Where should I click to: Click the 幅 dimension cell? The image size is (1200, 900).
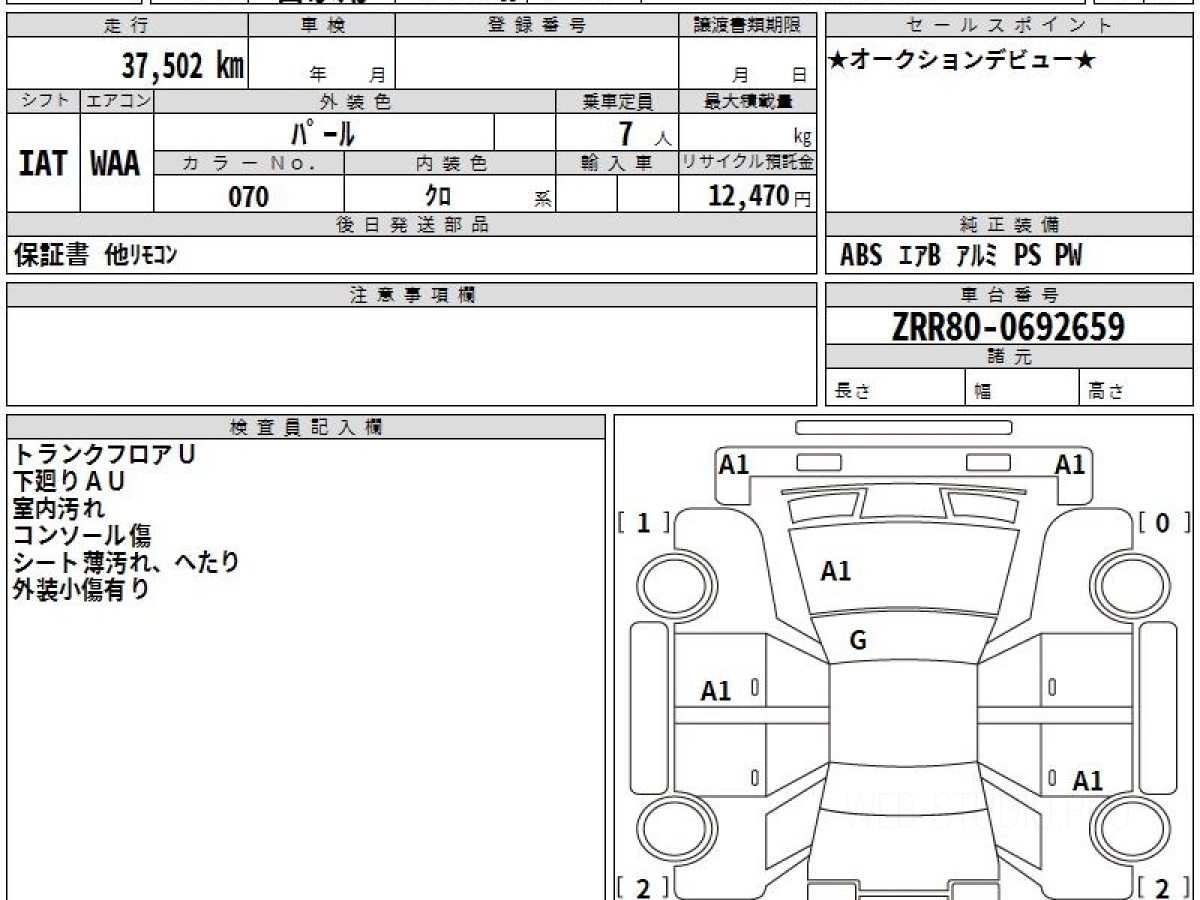1022,388
